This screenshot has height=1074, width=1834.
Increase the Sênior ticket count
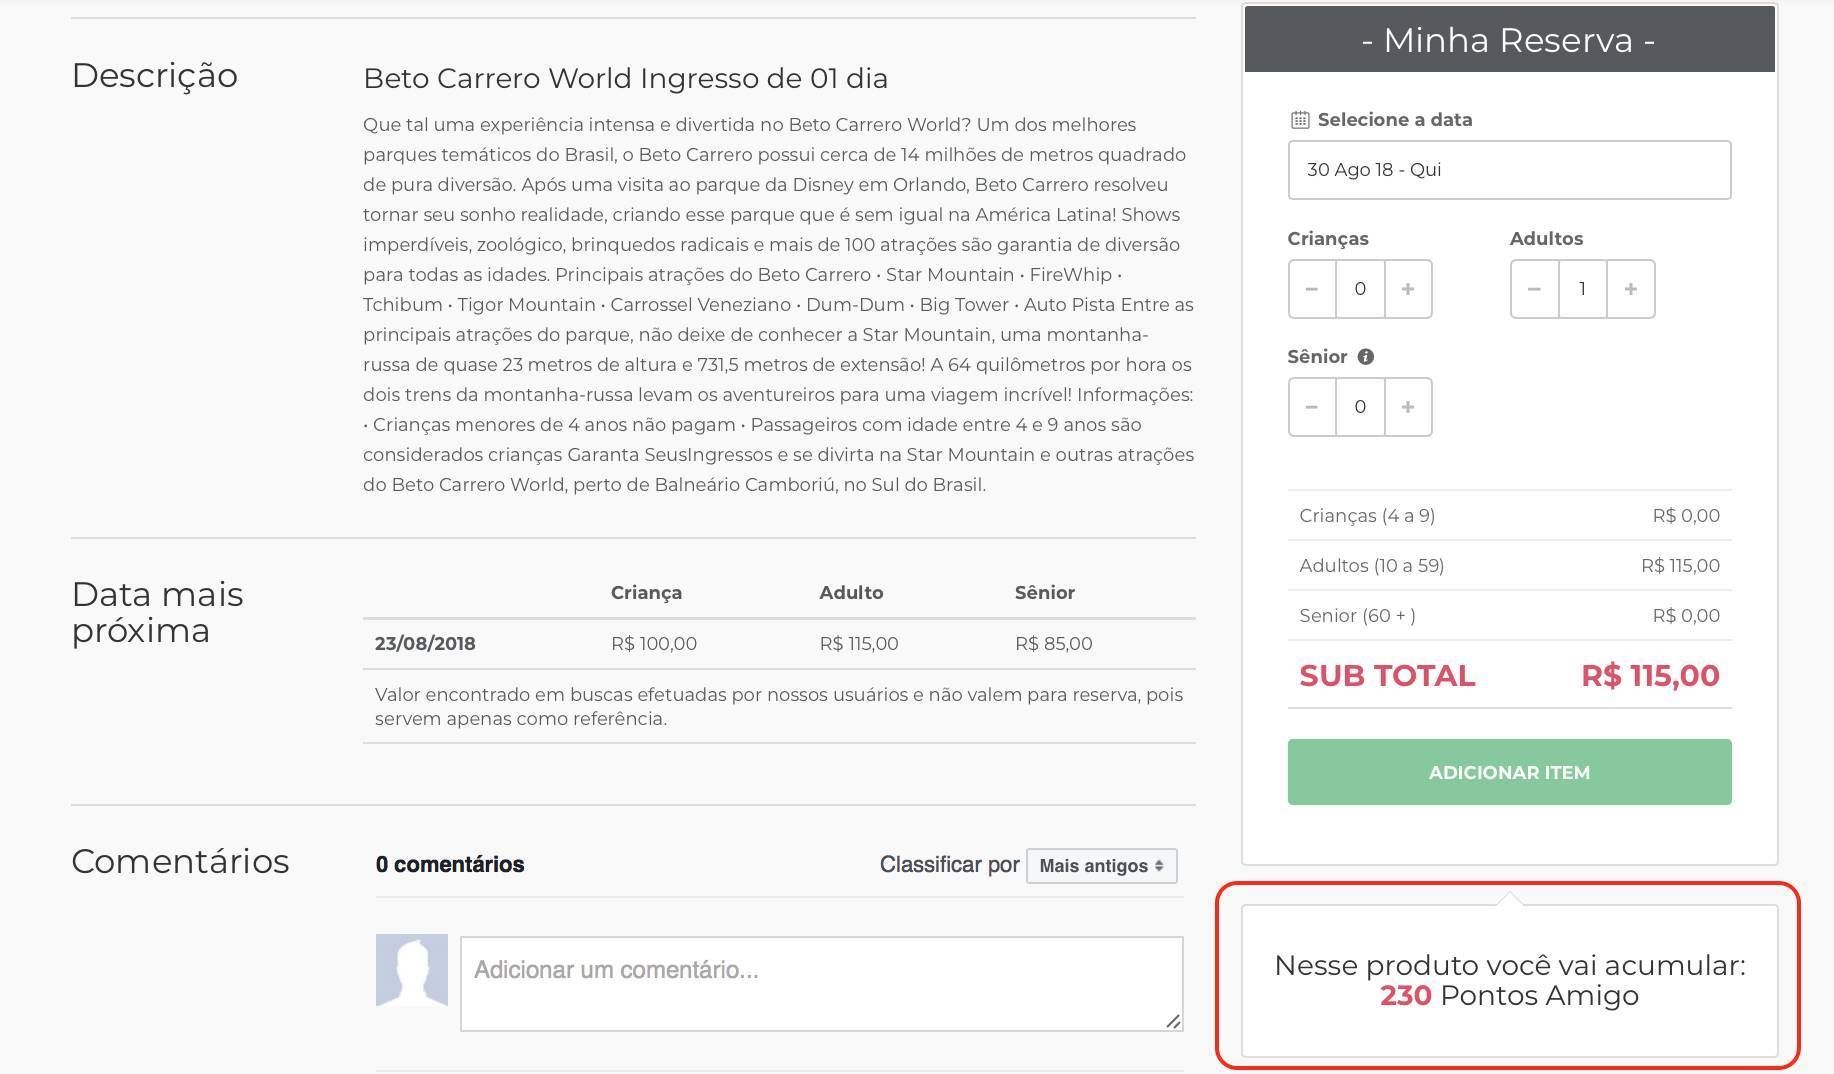1408,407
